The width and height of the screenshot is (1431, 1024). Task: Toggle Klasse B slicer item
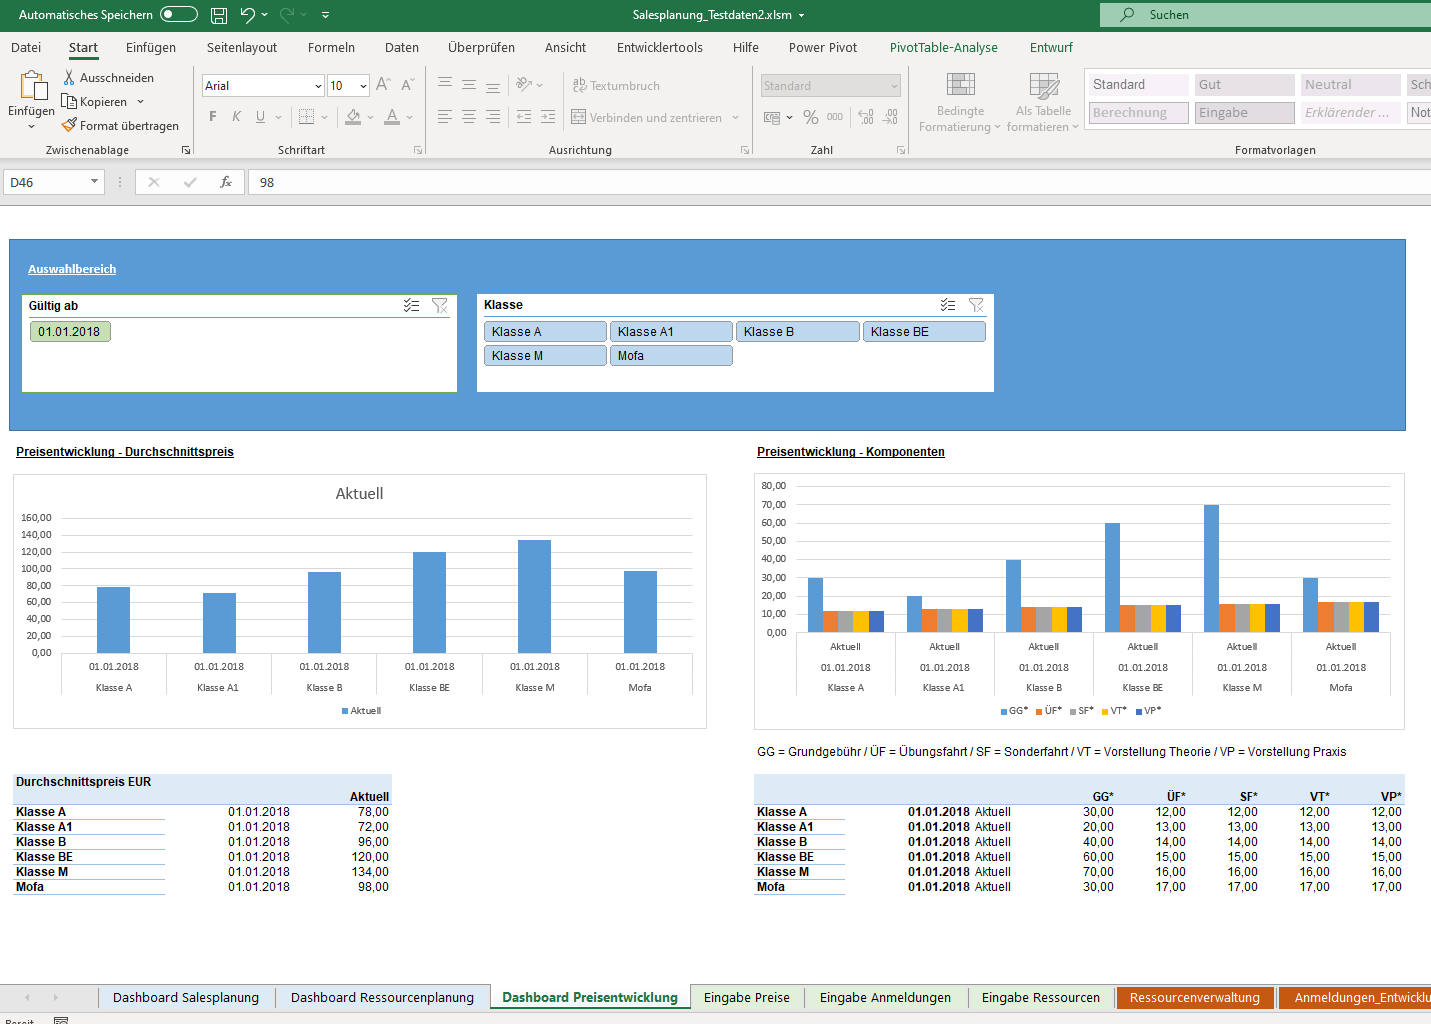pos(798,332)
